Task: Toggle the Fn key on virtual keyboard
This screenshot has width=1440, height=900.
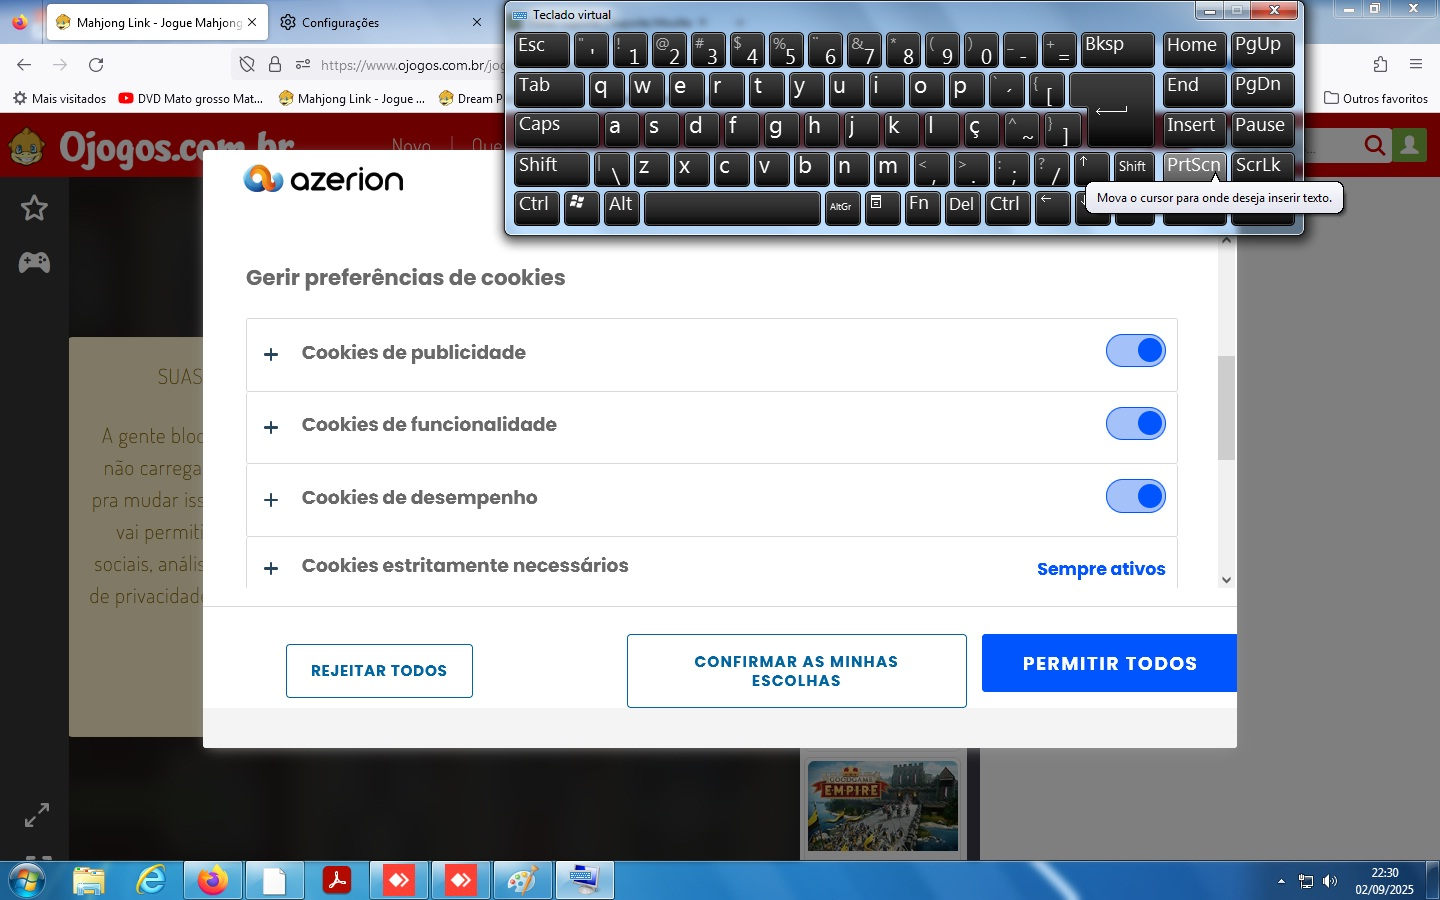Action: click(921, 208)
